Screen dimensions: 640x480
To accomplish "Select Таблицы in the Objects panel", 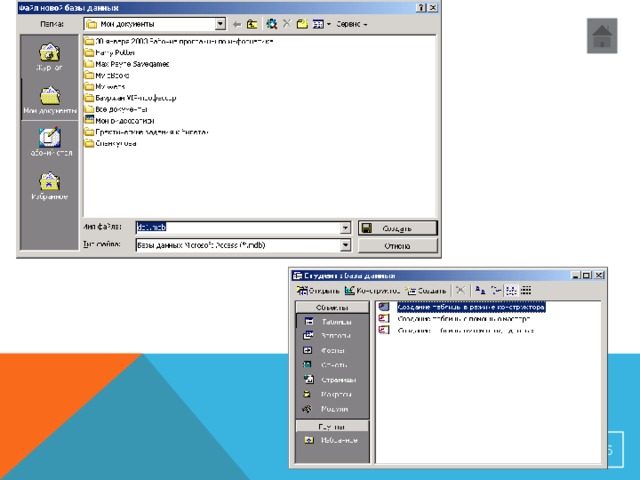I will click(333, 321).
